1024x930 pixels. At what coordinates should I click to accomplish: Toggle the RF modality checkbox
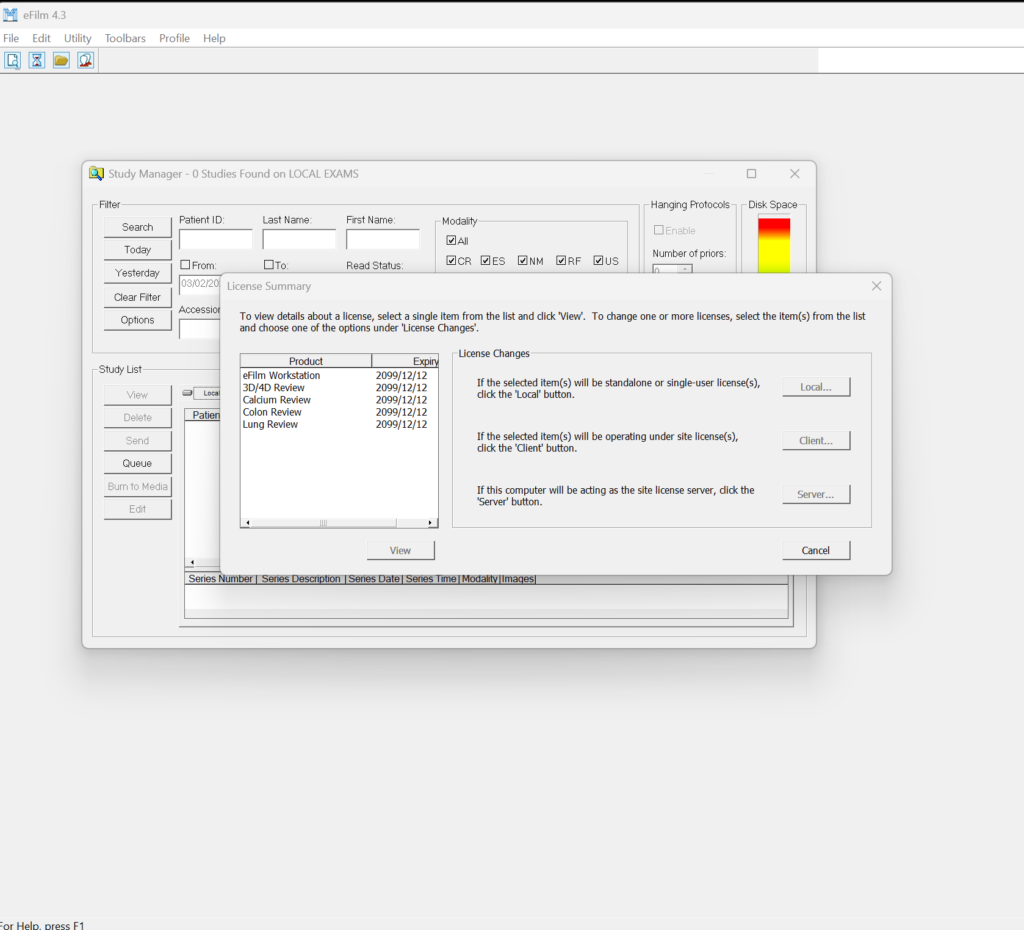tap(561, 261)
